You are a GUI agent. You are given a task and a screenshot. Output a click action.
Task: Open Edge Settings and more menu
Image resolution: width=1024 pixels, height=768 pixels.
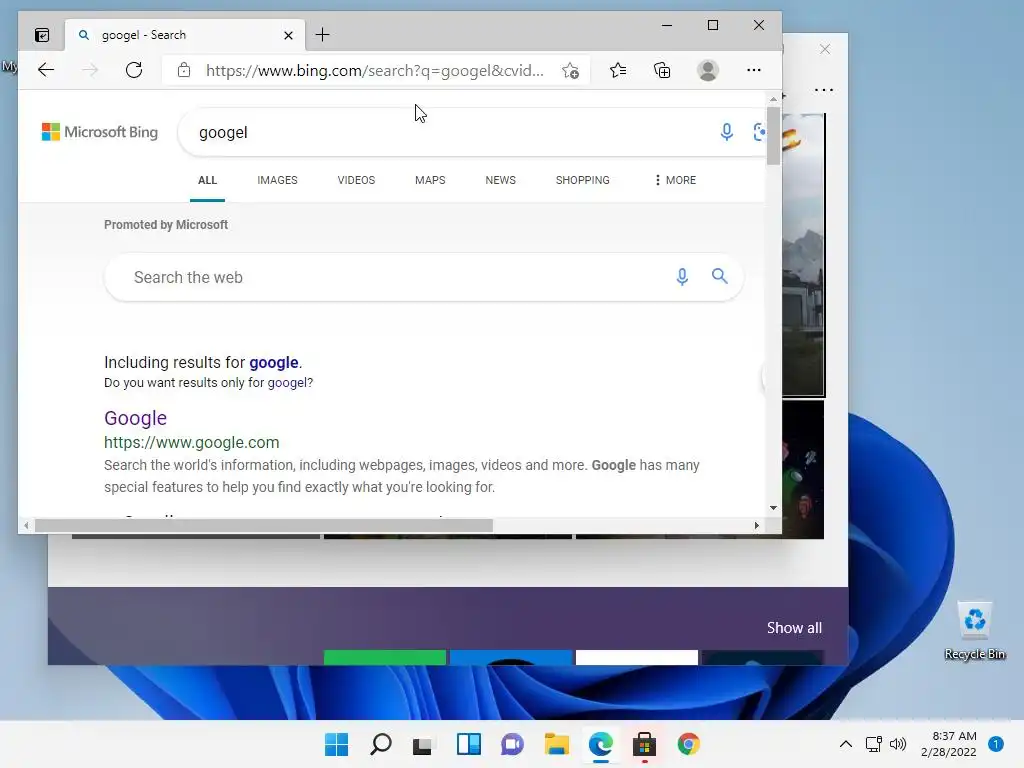[x=754, y=70]
